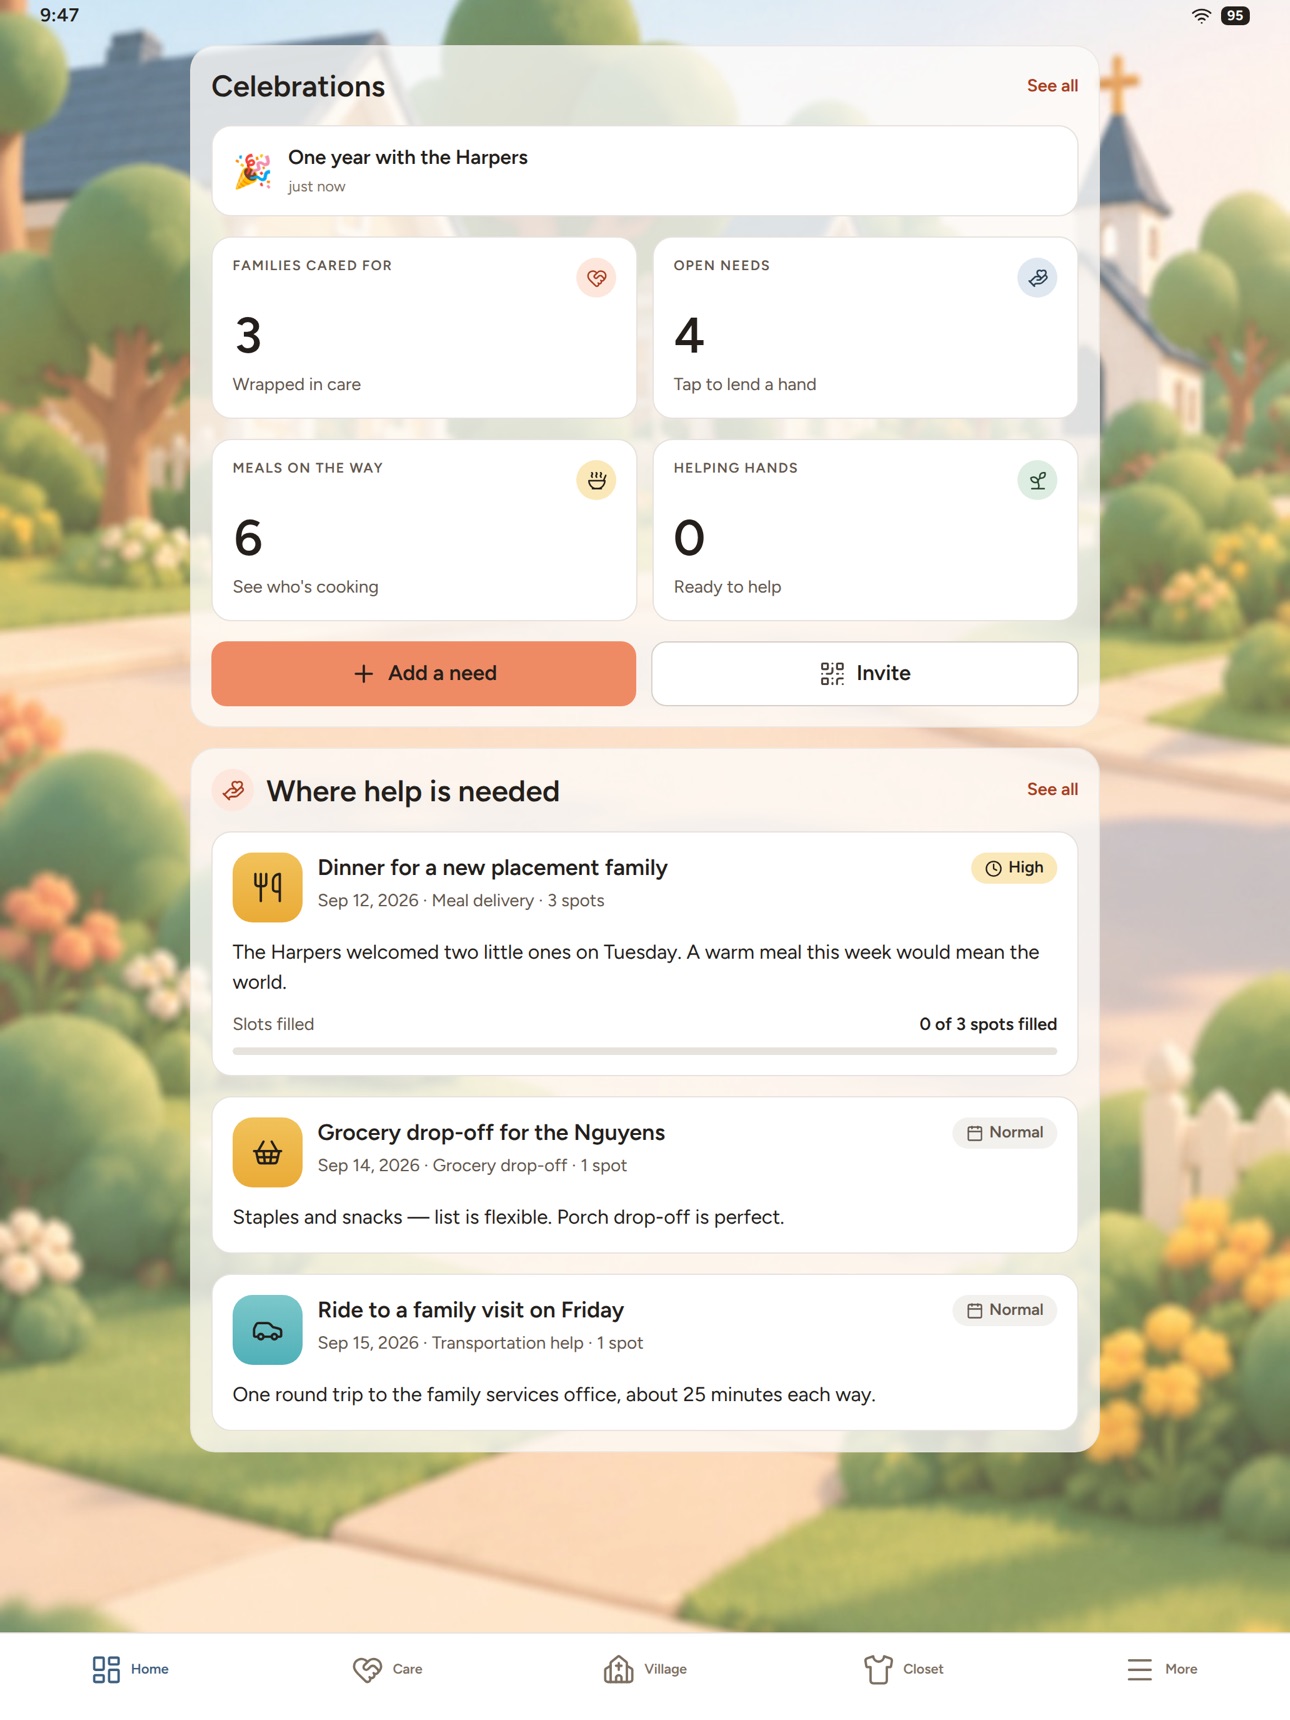This screenshot has height=1720, width=1290.
Task: Tap the Wrapped in care text
Action: (x=297, y=384)
